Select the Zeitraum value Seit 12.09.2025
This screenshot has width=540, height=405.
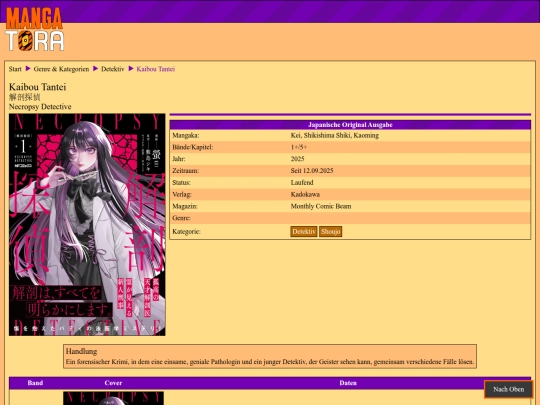click(x=312, y=171)
